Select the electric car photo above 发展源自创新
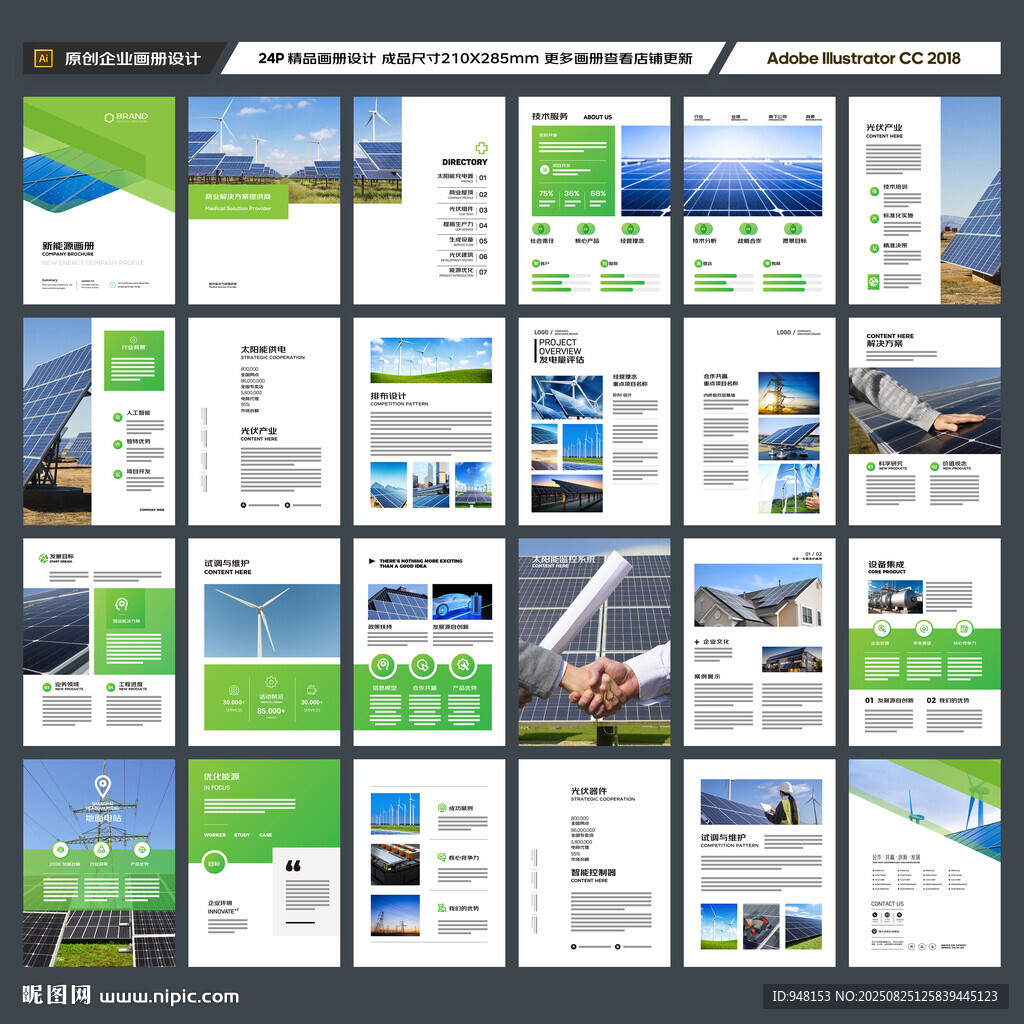 point(462,601)
